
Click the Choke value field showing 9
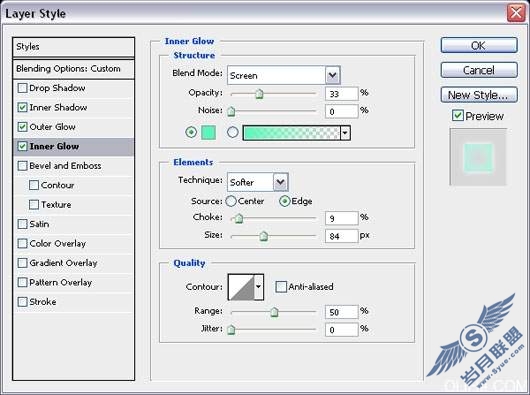click(x=341, y=218)
